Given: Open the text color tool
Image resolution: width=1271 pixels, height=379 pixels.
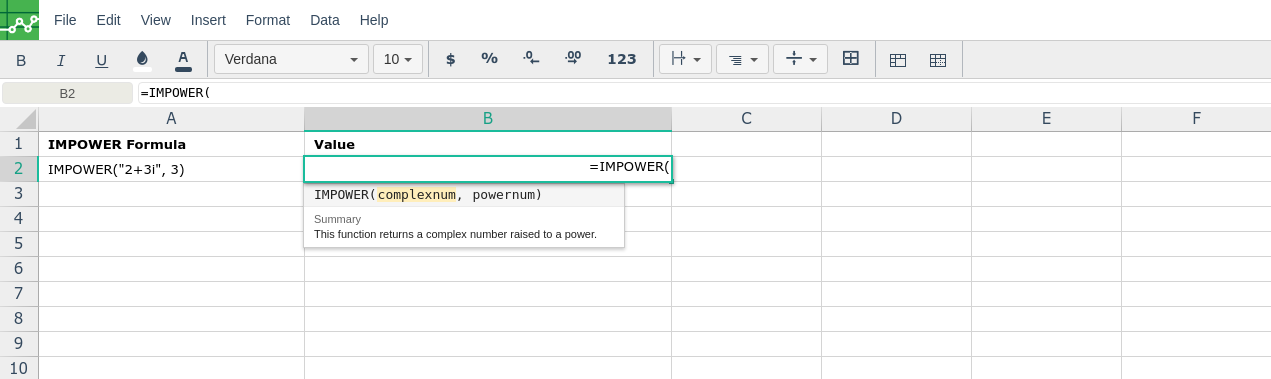Looking at the screenshot, I should pos(183,60).
